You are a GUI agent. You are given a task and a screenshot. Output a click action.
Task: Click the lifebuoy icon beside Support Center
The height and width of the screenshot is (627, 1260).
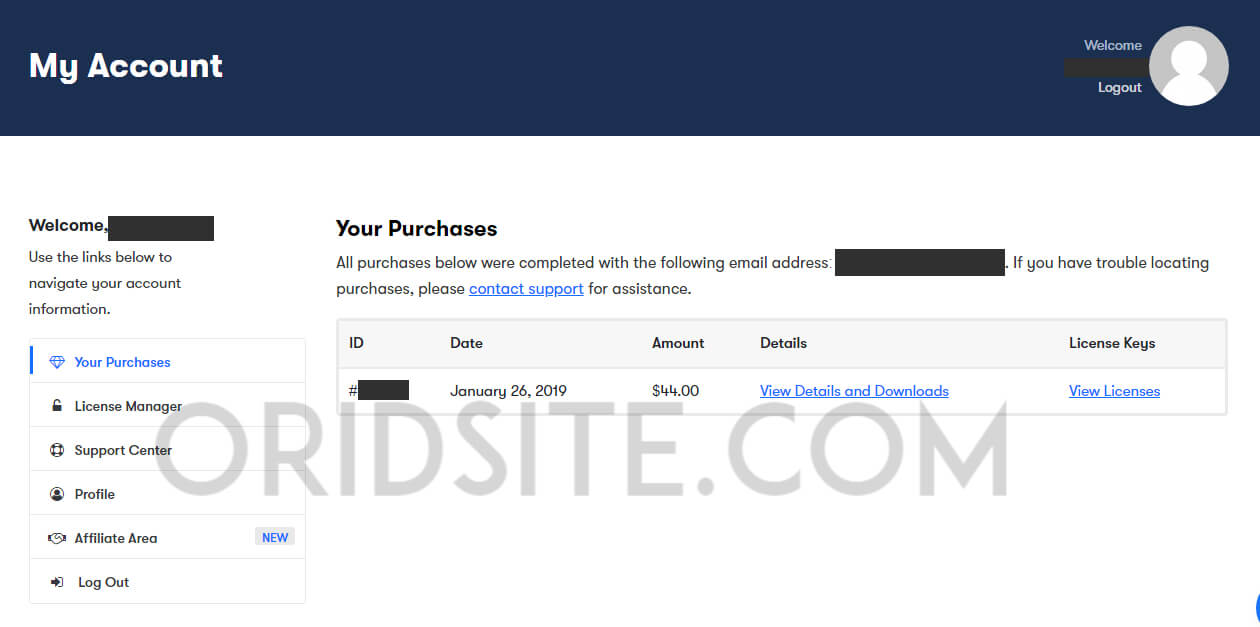[57, 450]
